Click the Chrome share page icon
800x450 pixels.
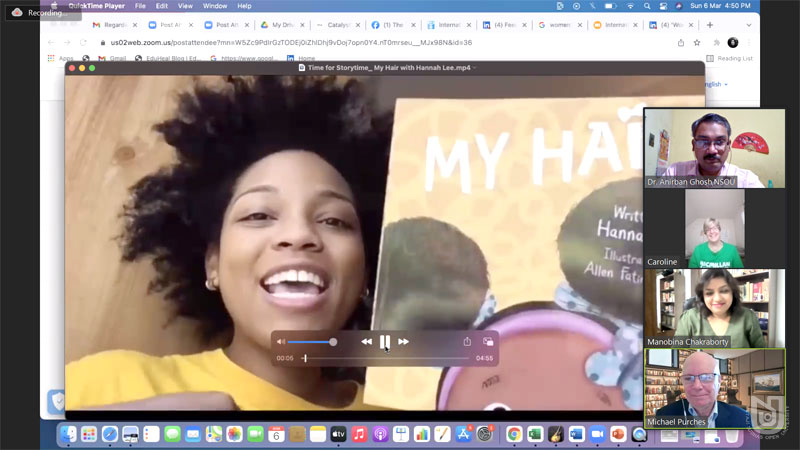(x=681, y=43)
